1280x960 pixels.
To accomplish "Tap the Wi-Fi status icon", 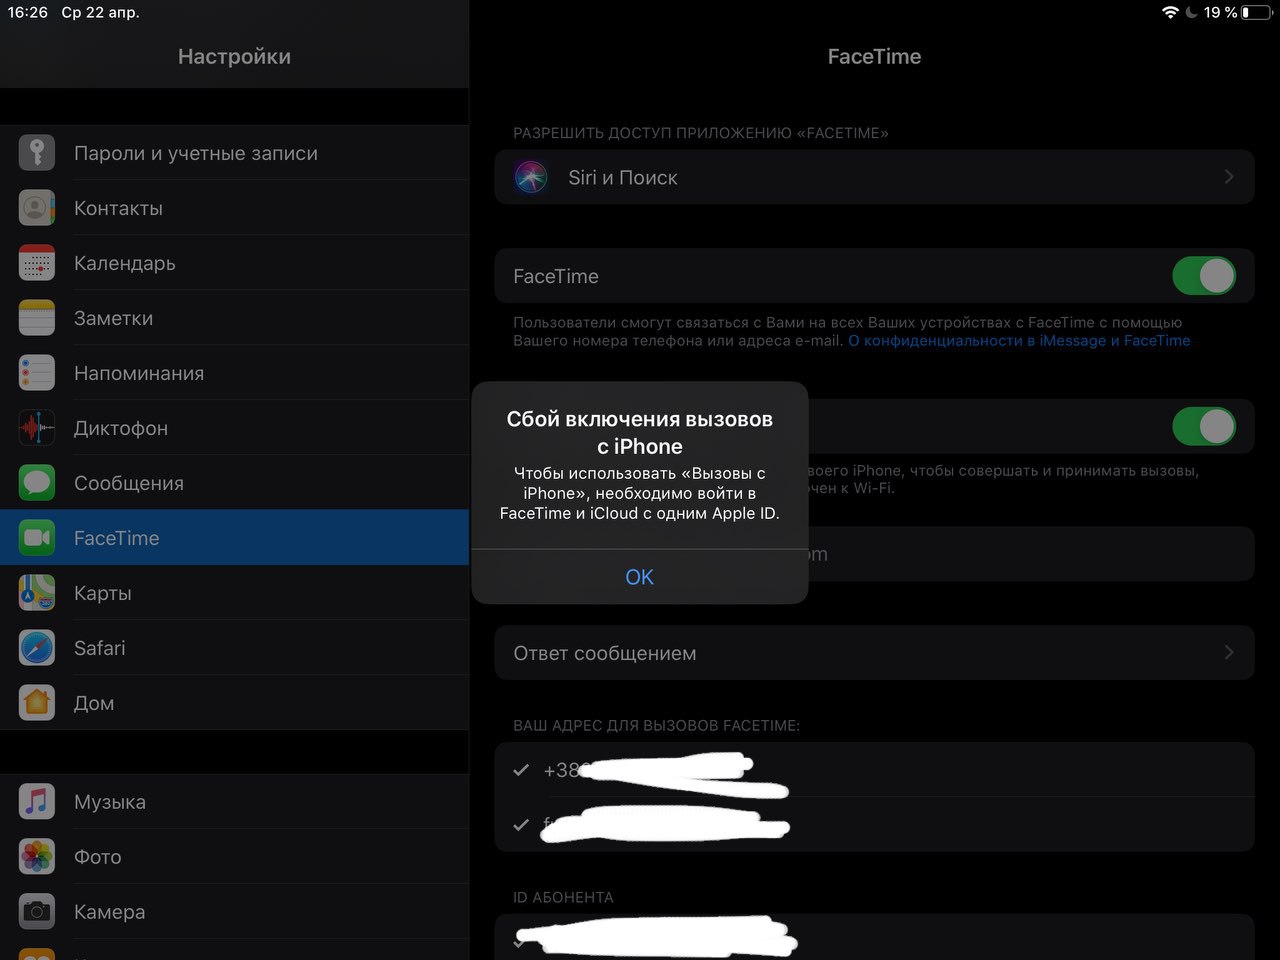I will [x=1170, y=12].
